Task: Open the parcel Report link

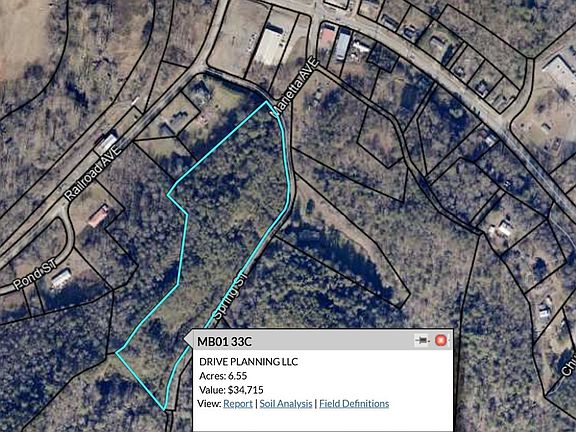Action: [238, 404]
